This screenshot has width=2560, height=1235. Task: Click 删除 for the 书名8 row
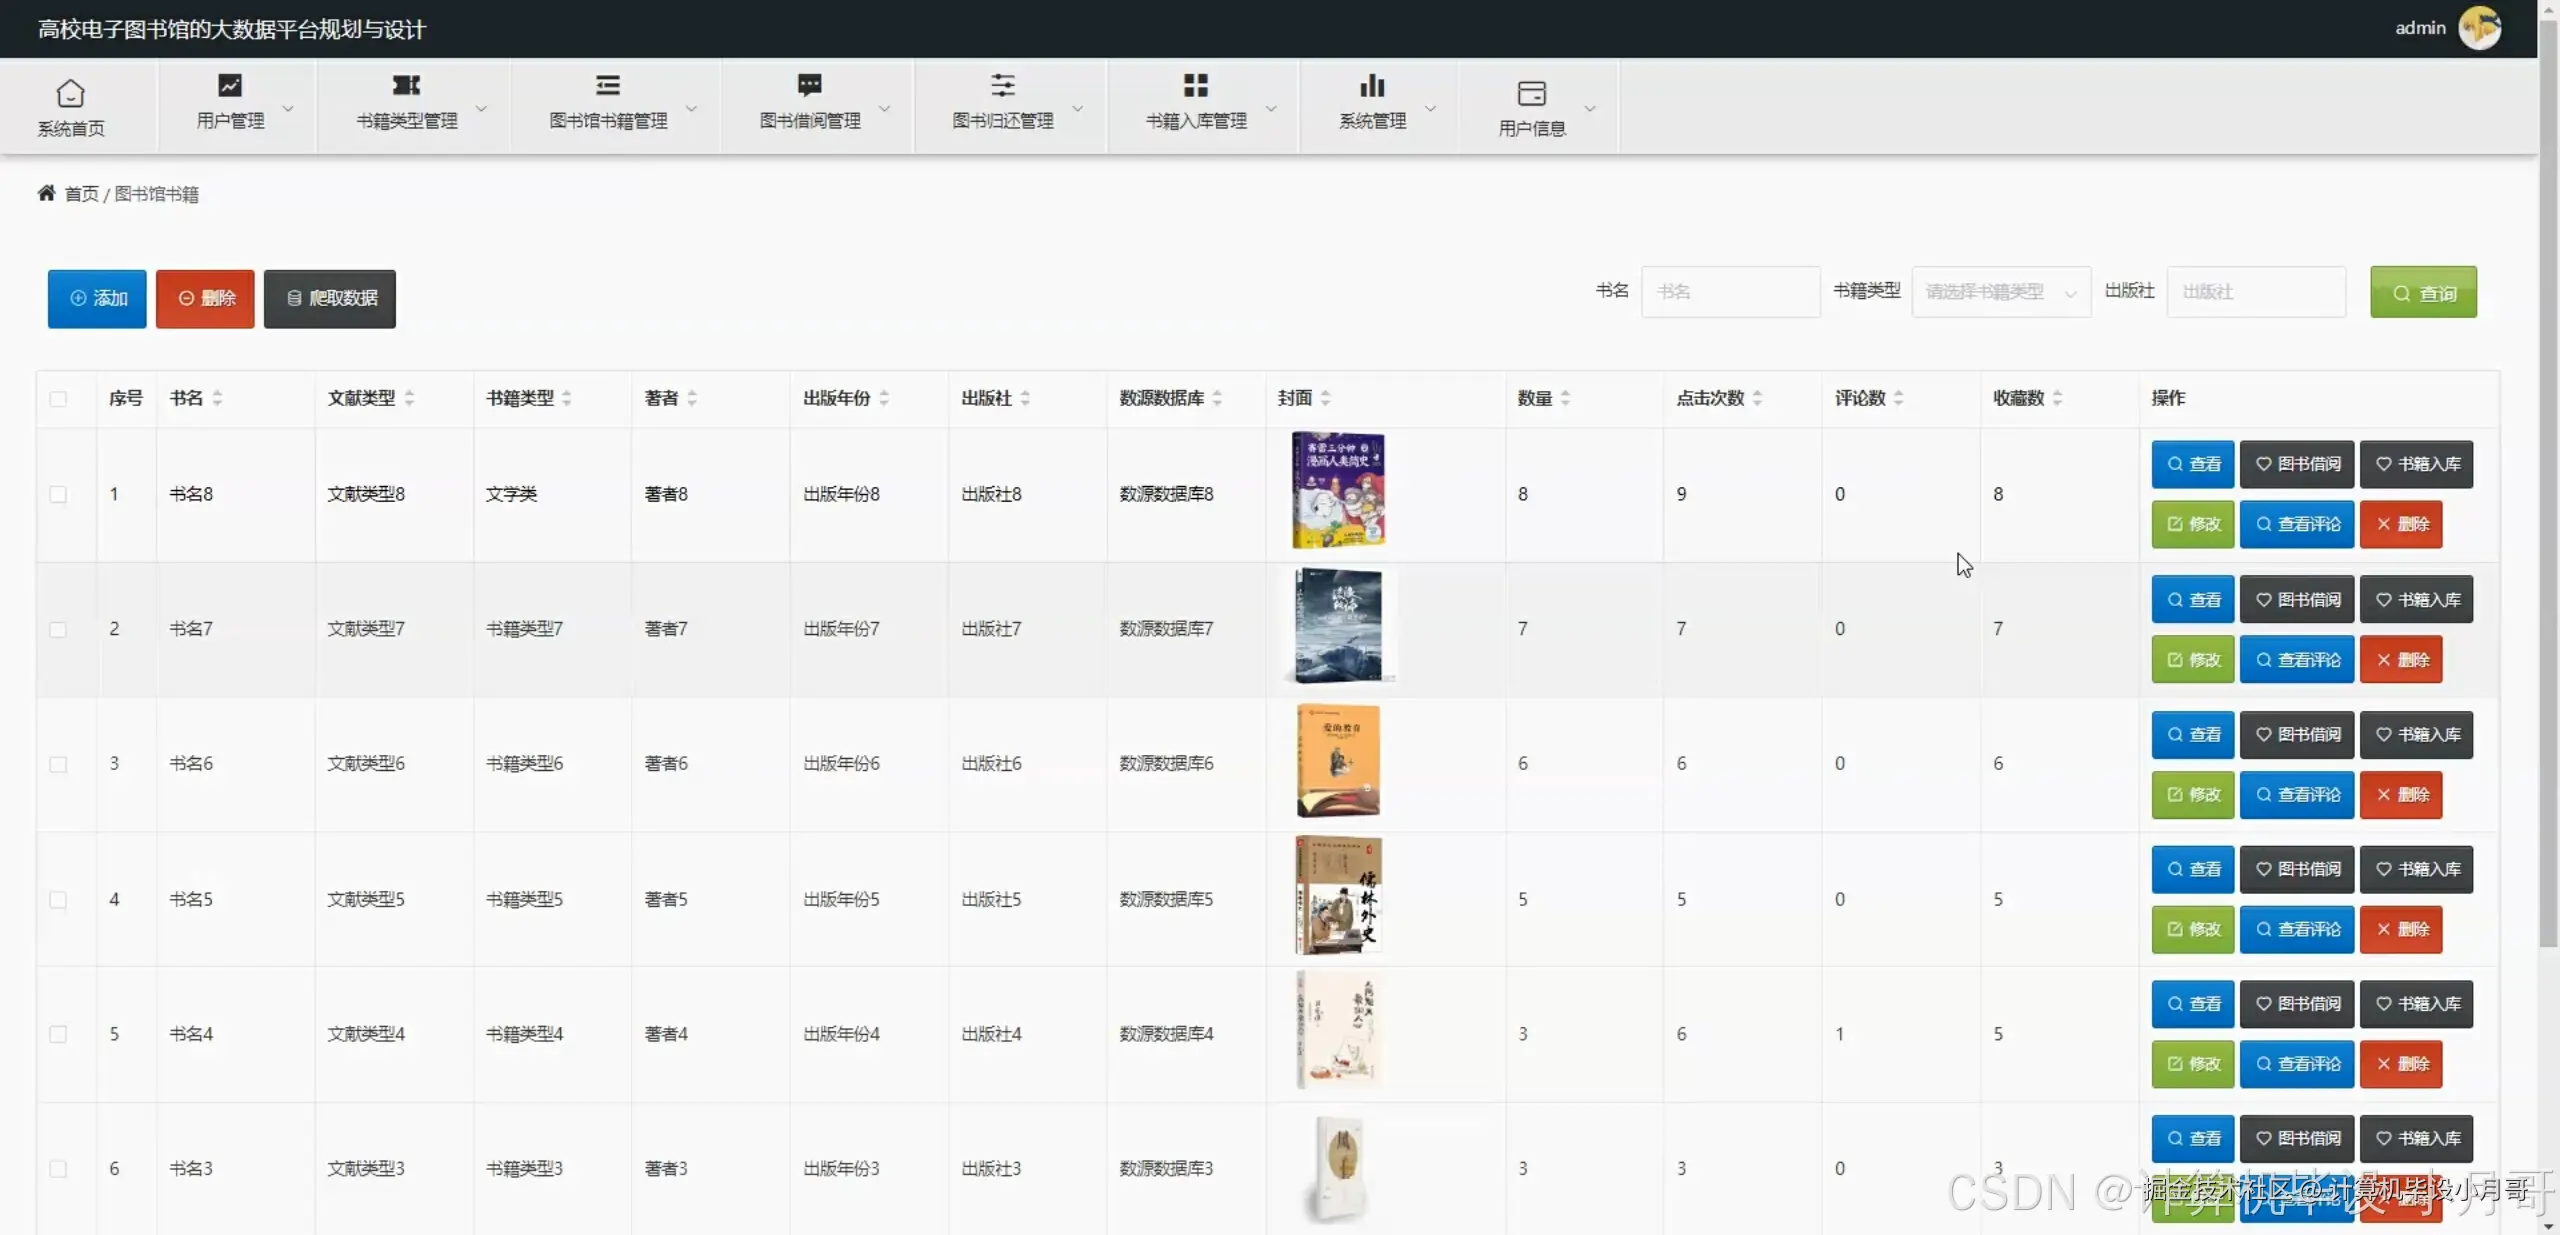[x=2401, y=524]
